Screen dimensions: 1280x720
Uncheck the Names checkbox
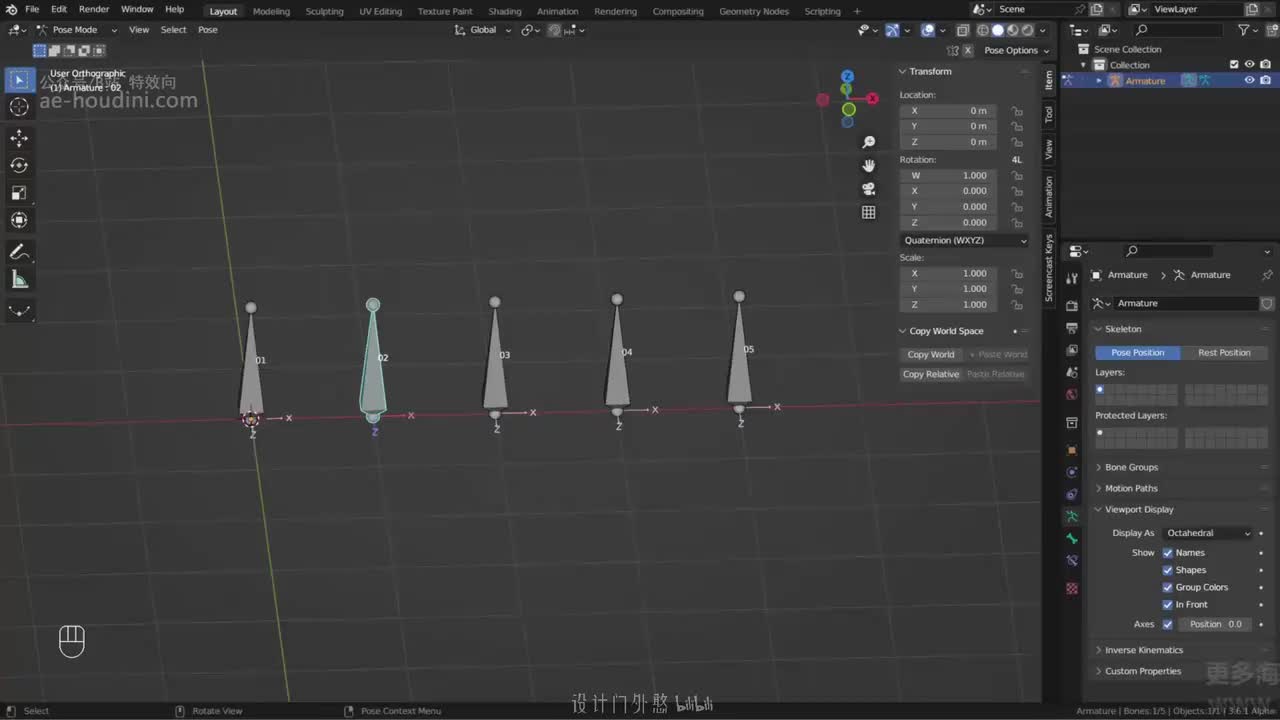point(1167,553)
